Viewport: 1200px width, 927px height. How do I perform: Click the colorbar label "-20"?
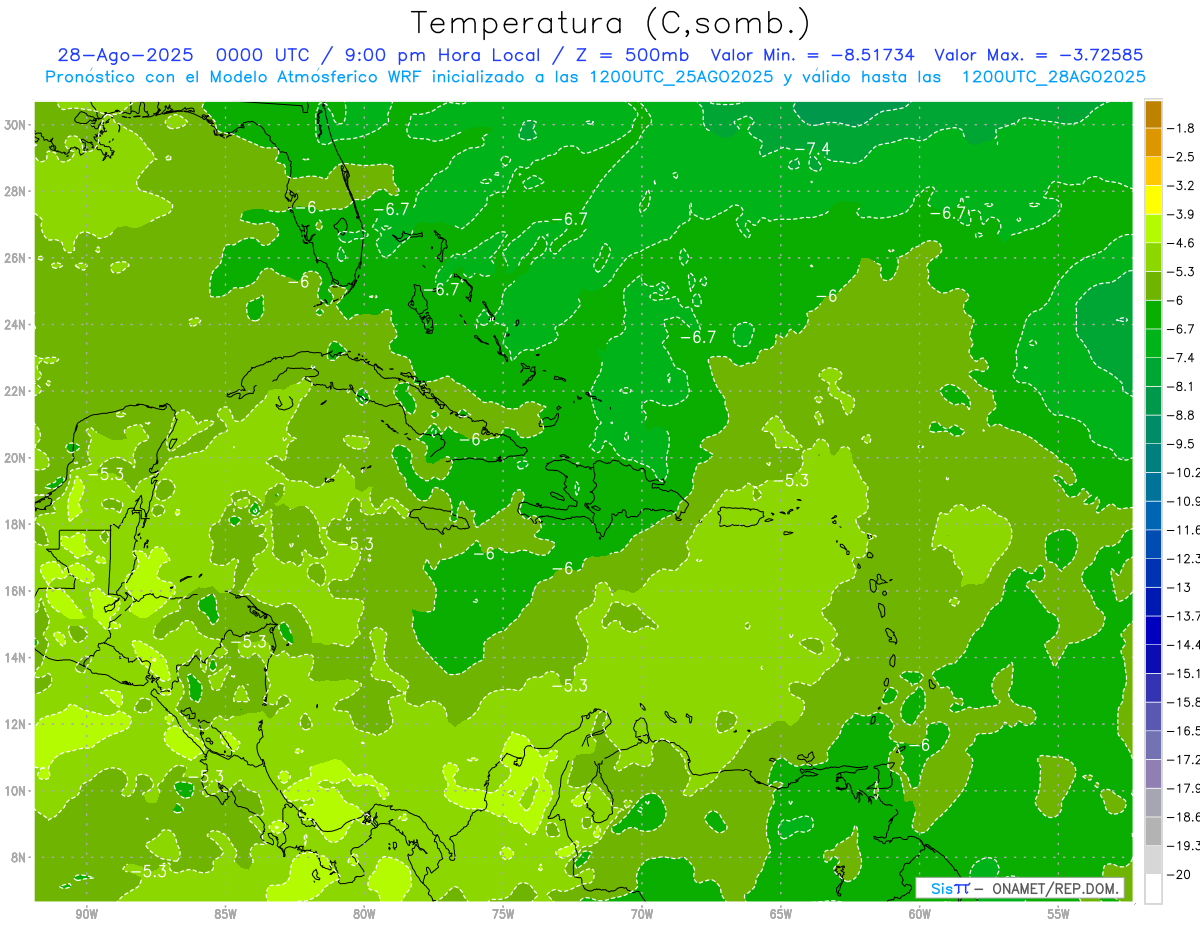pyautogui.click(x=1181, y=874)
